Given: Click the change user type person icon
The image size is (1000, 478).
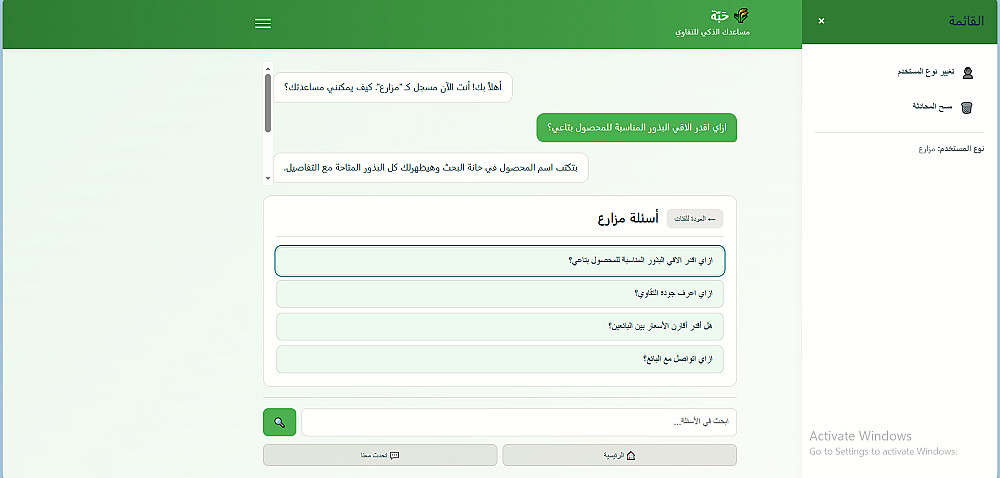Looking at the screenshot, I should pos(967,72).
